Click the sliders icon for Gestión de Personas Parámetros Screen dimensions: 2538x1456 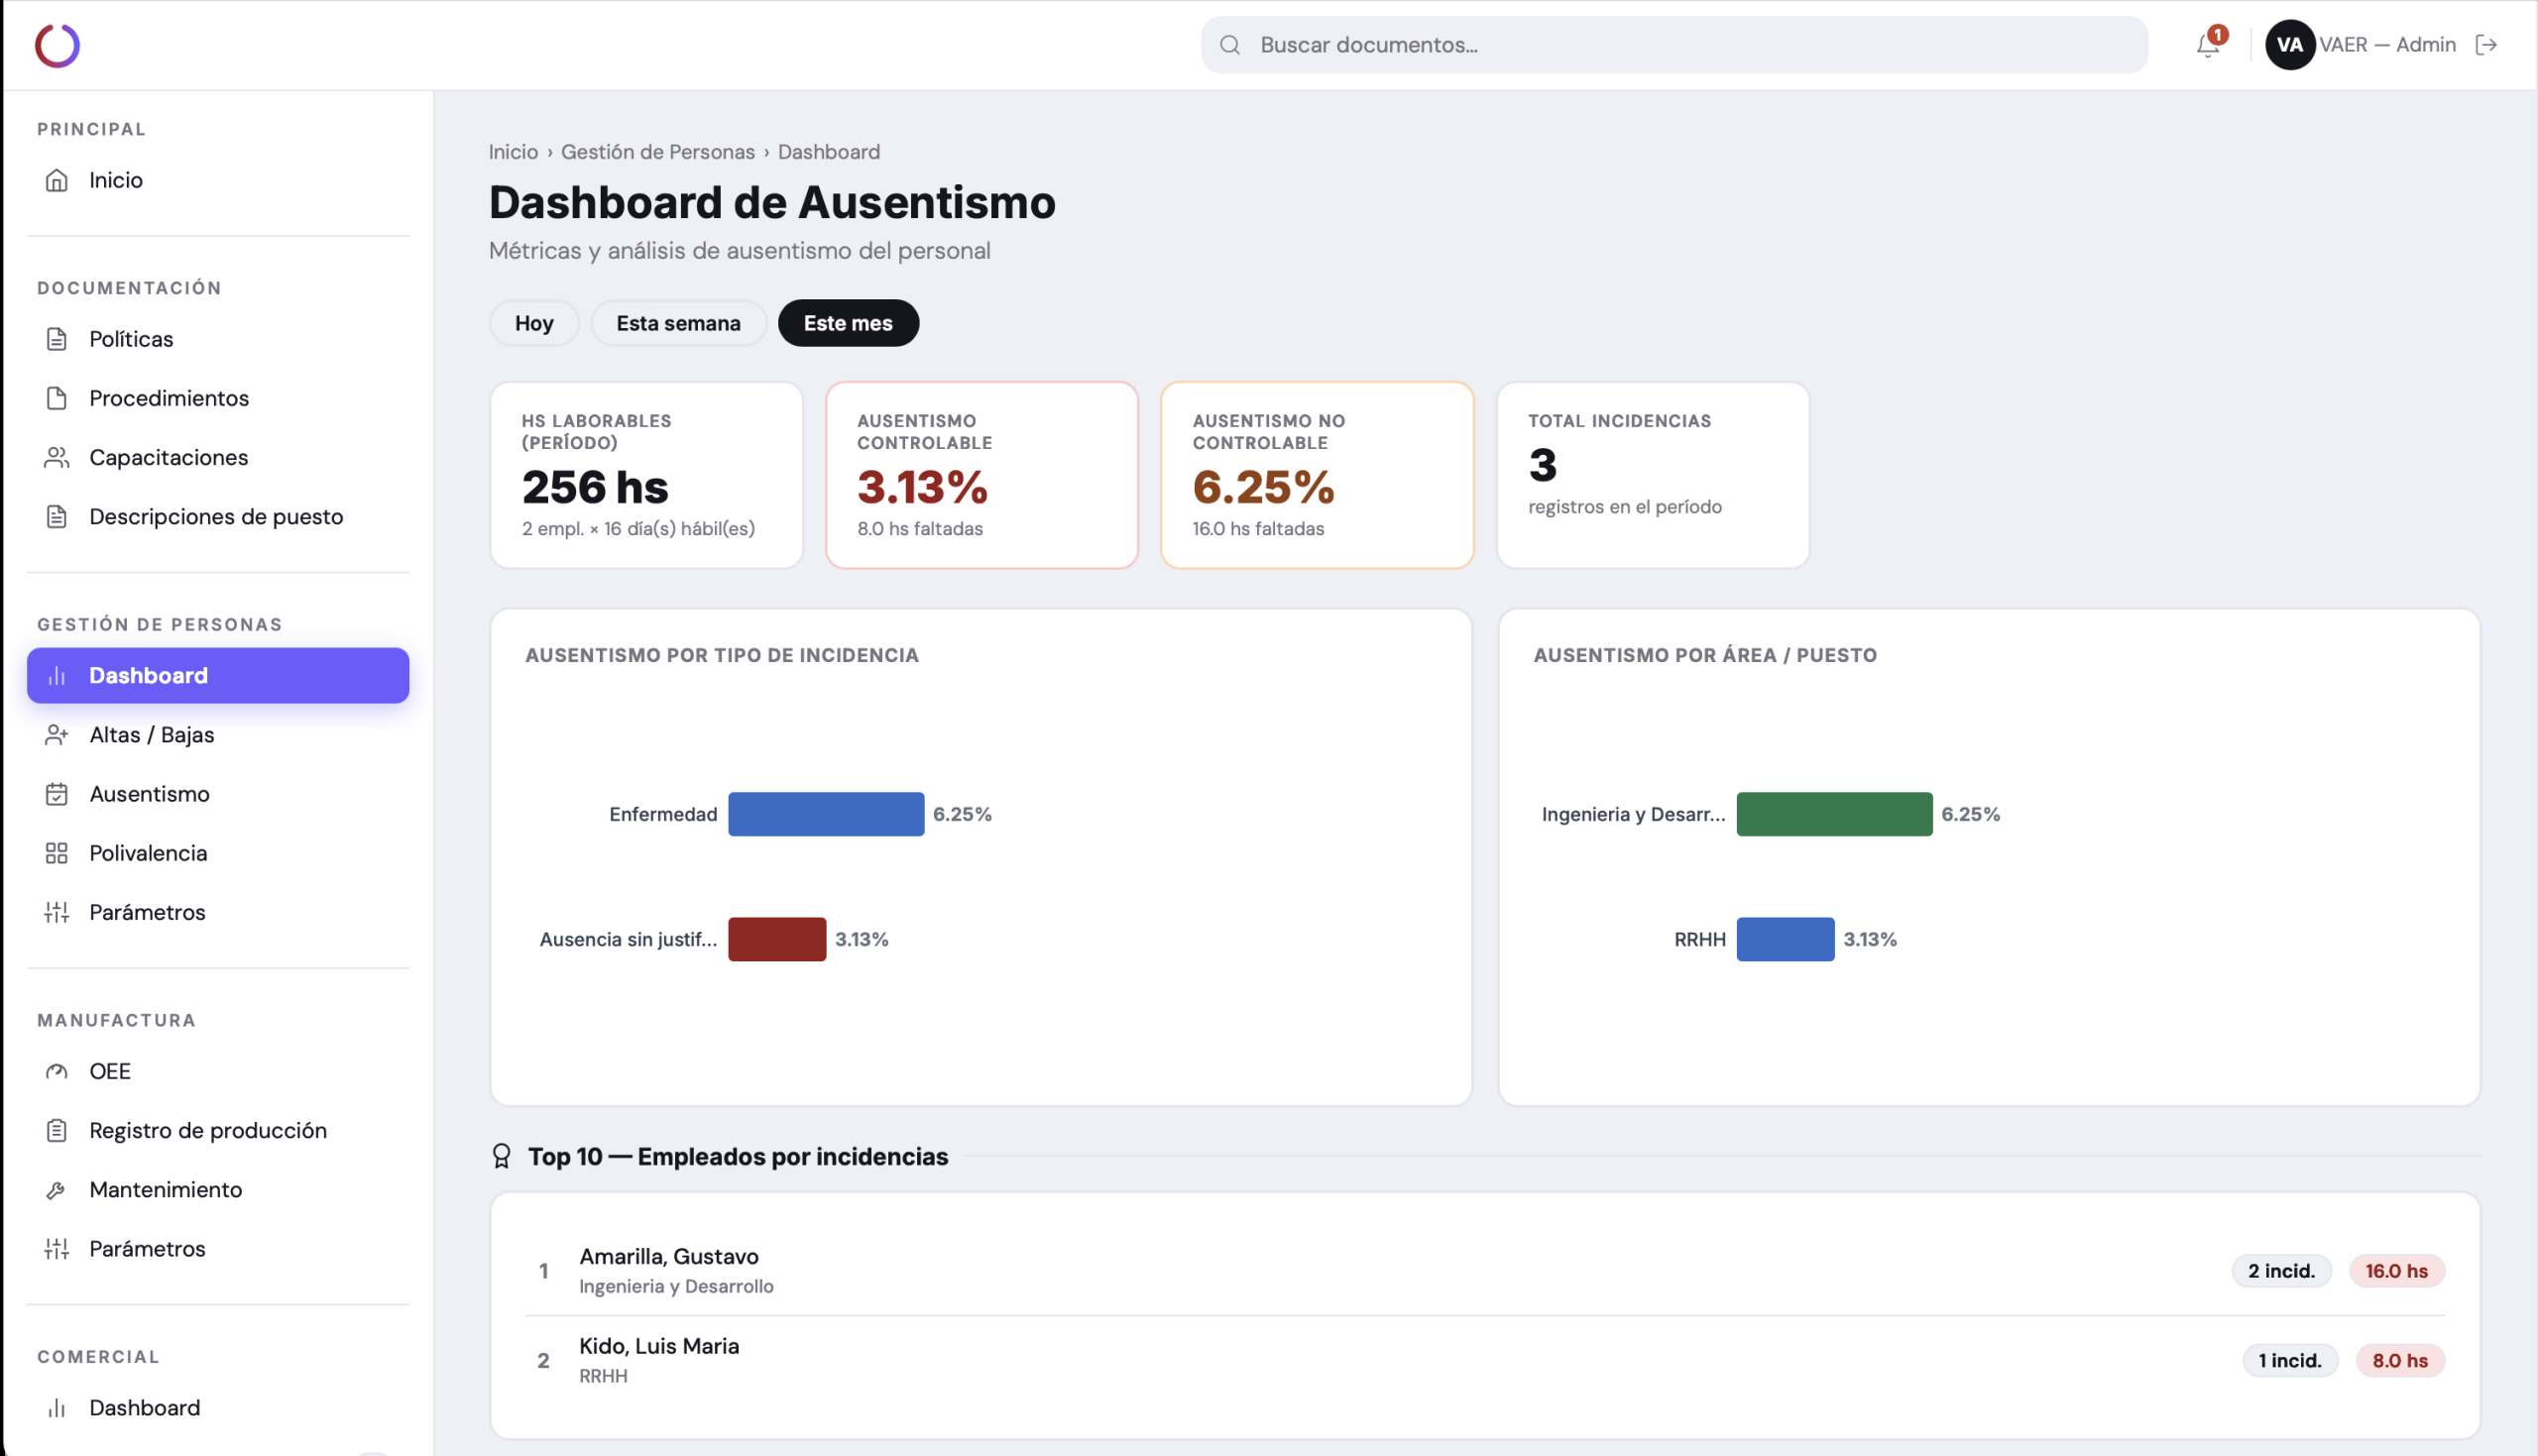tap(57, 912)
